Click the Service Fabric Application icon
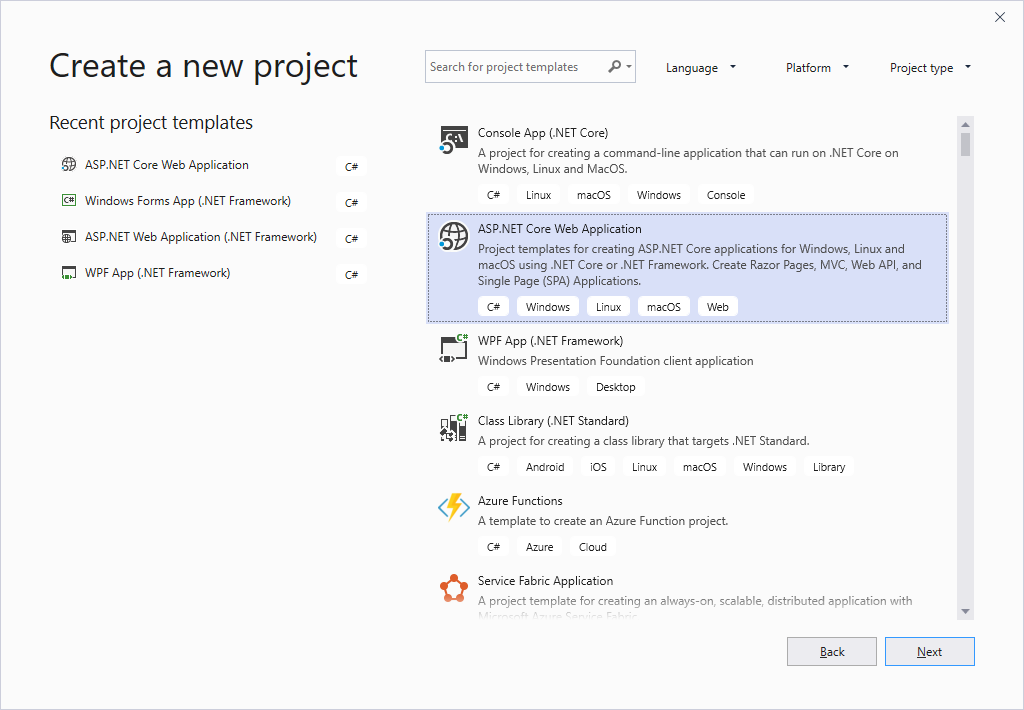Viewport: 1024px width, 710px height. (453, 588)
